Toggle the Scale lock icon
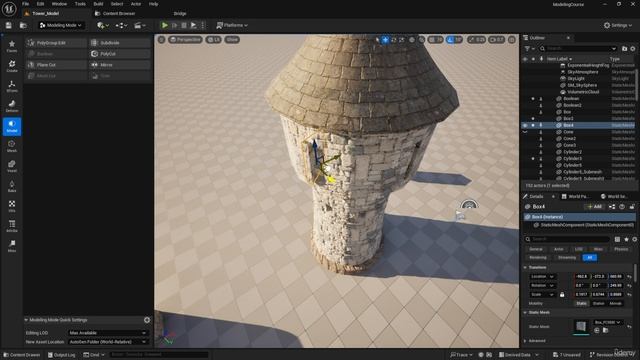The image size is (640, 360). click(562, 294)
